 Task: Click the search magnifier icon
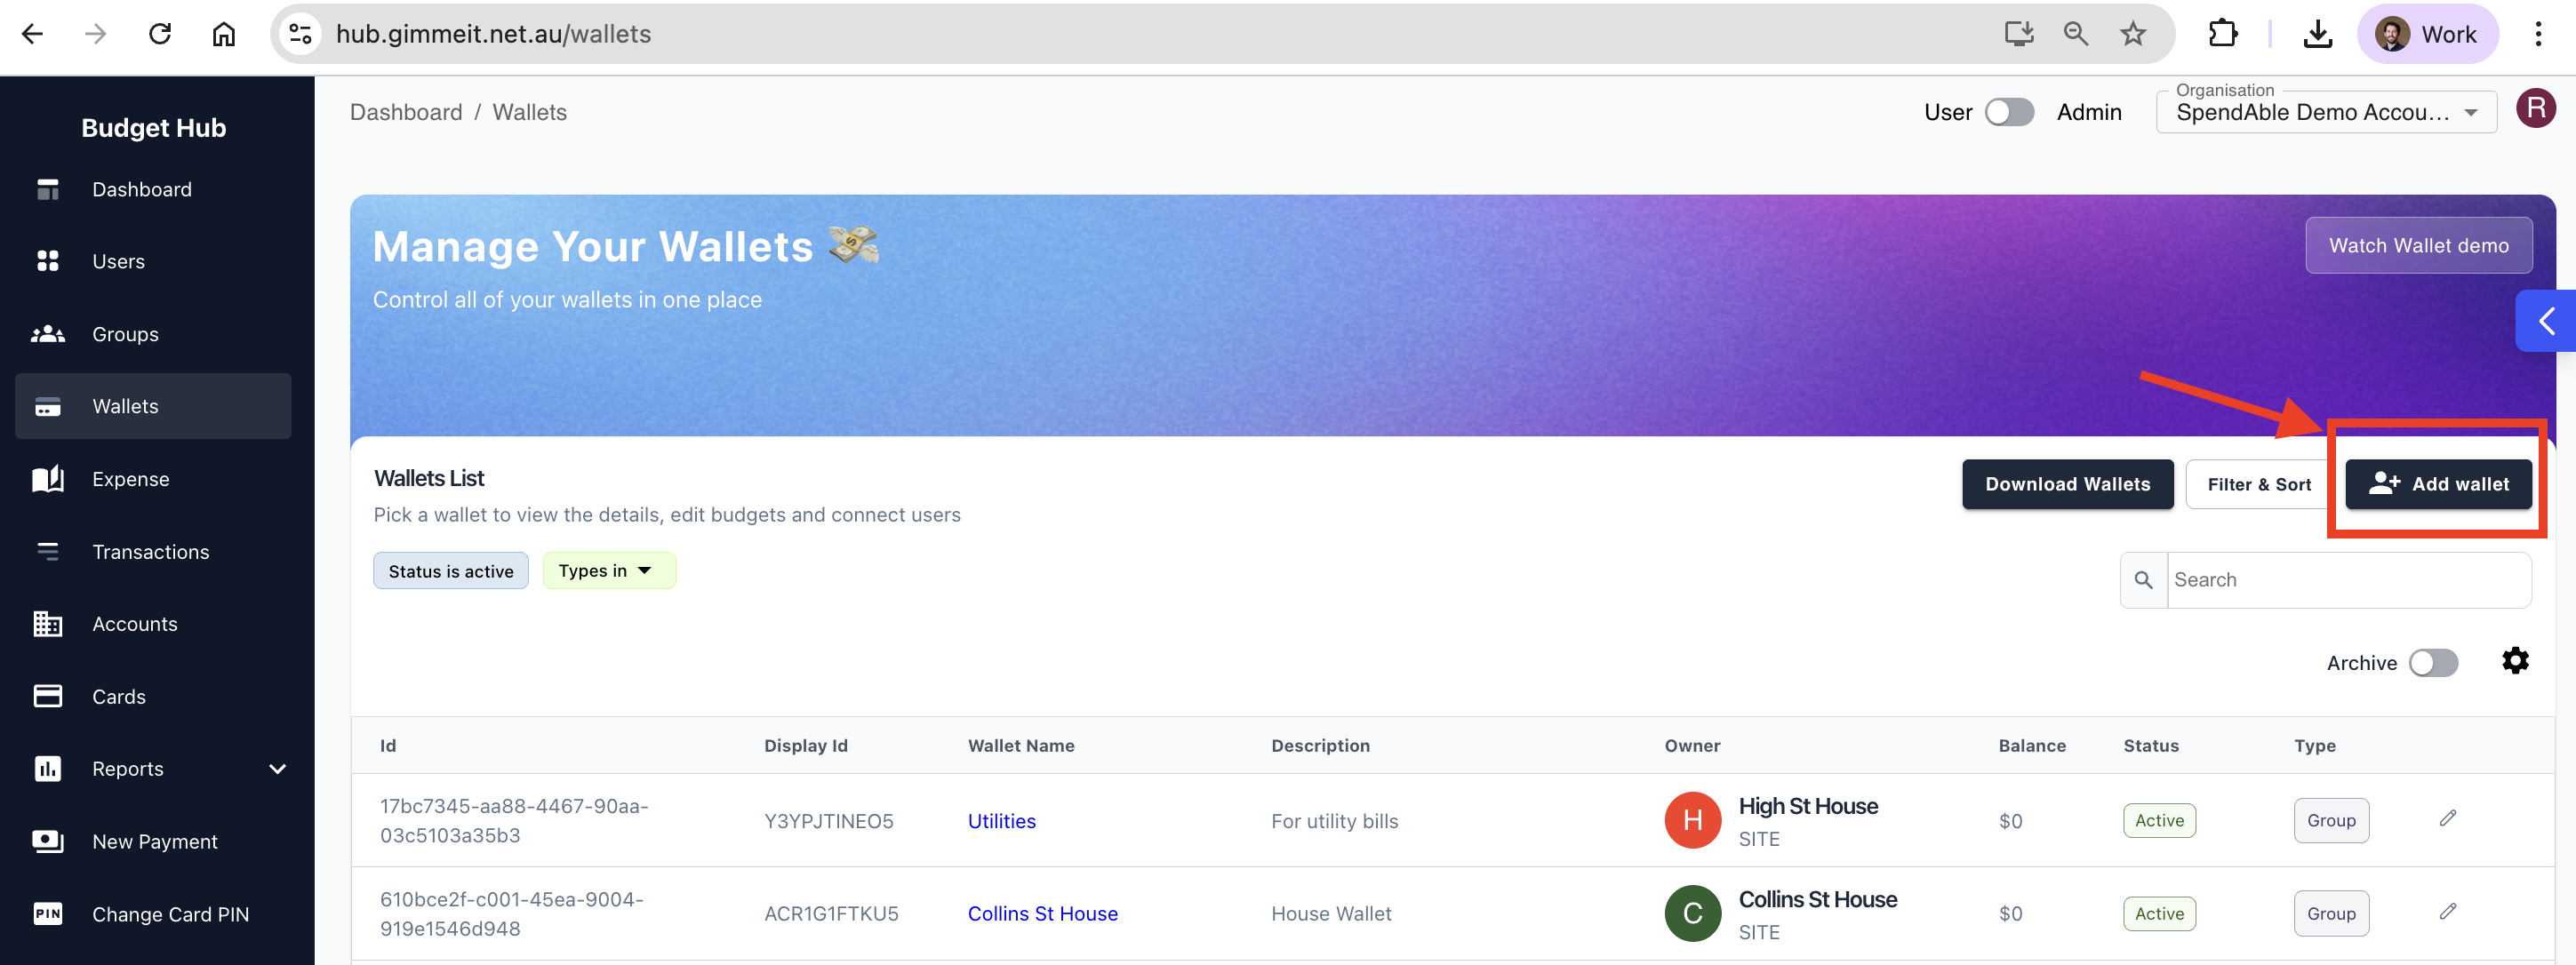click(x=2143, y=580)
